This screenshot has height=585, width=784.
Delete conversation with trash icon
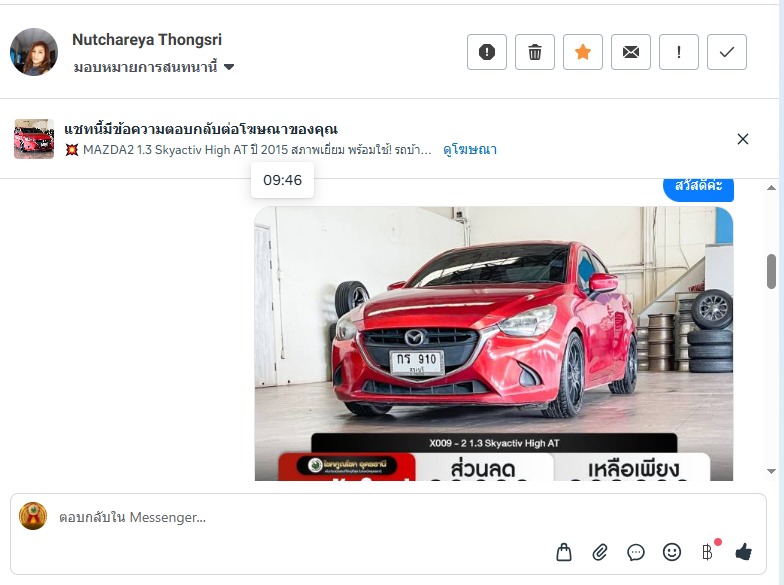(534, 52)
